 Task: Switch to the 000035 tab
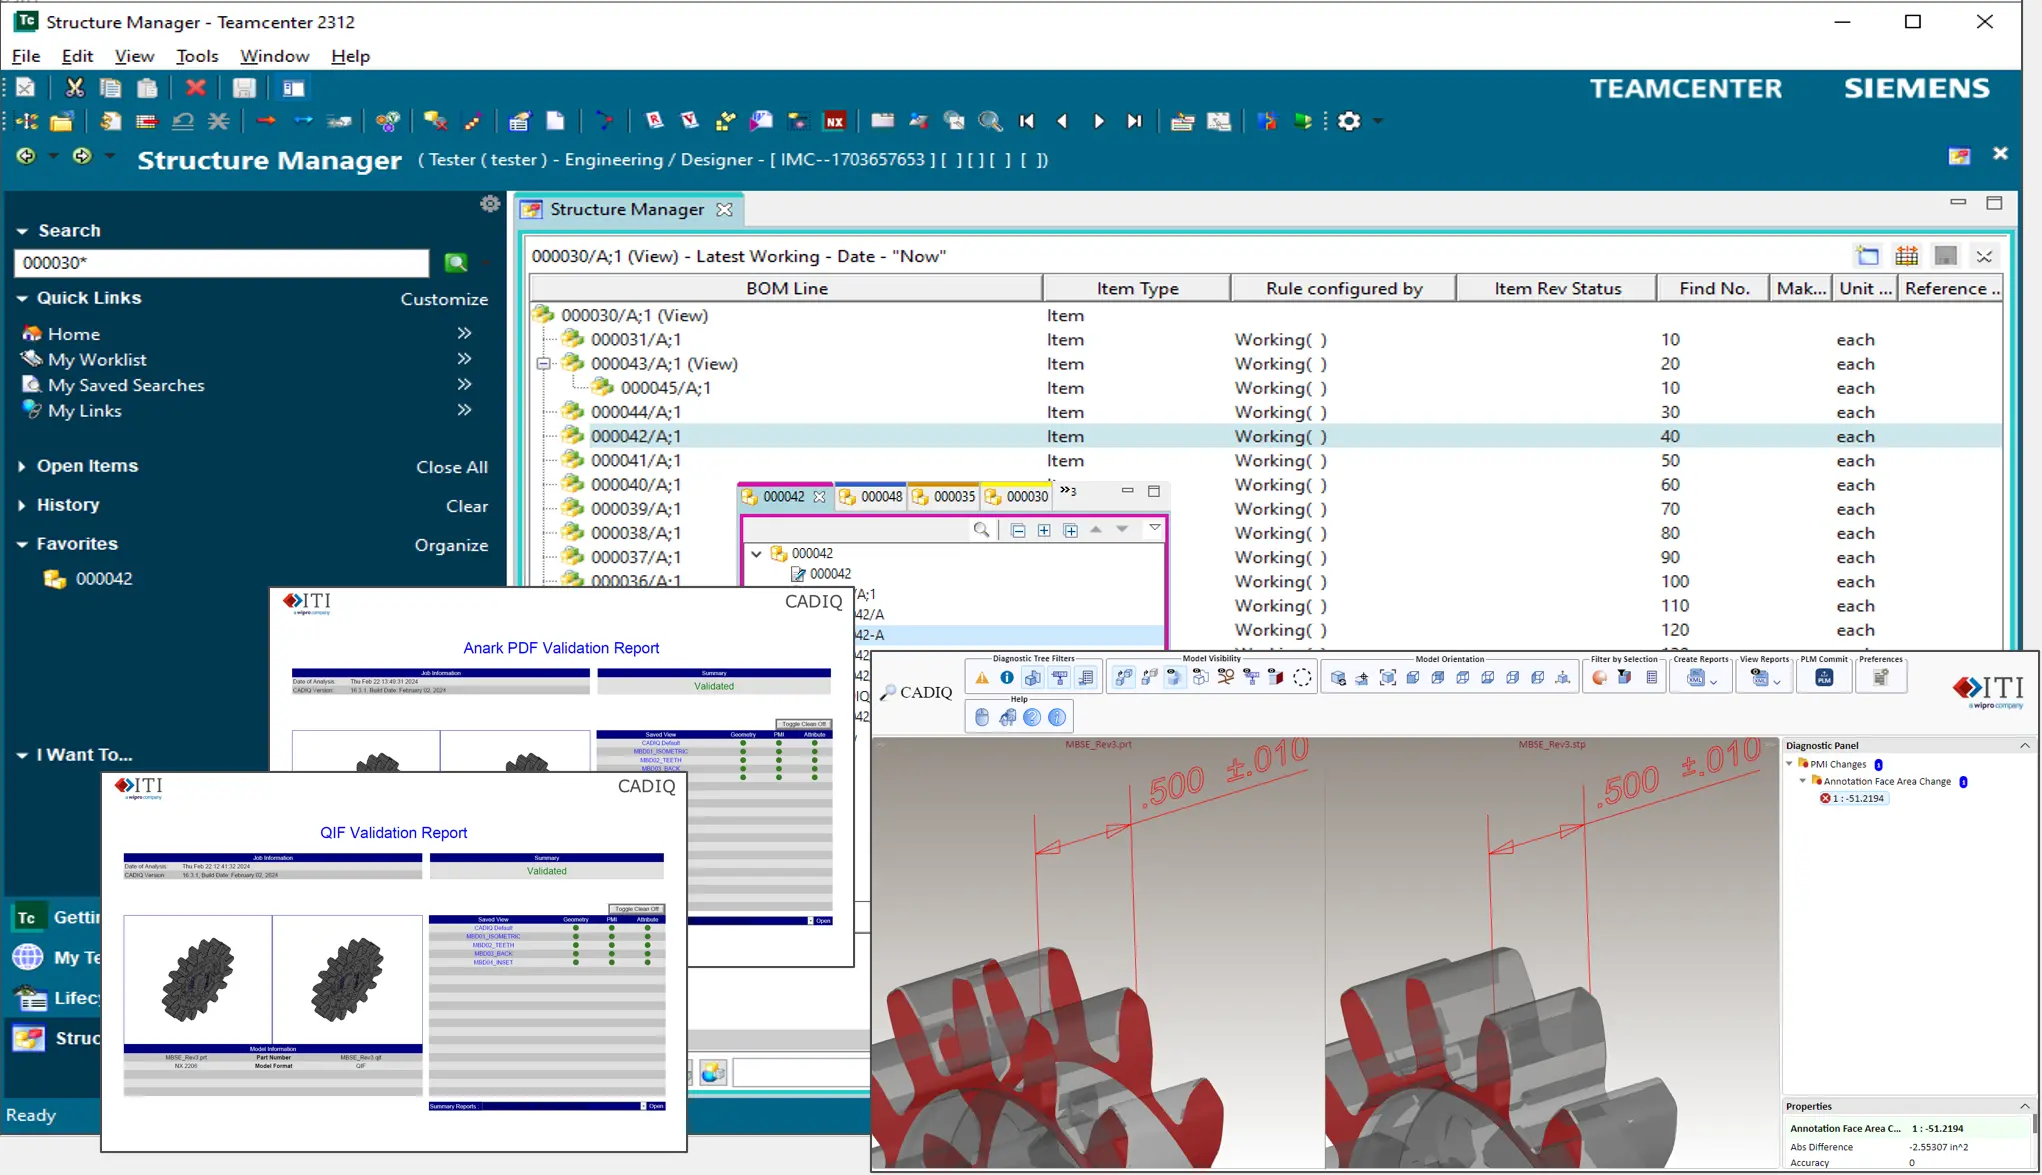coord(944,497)
